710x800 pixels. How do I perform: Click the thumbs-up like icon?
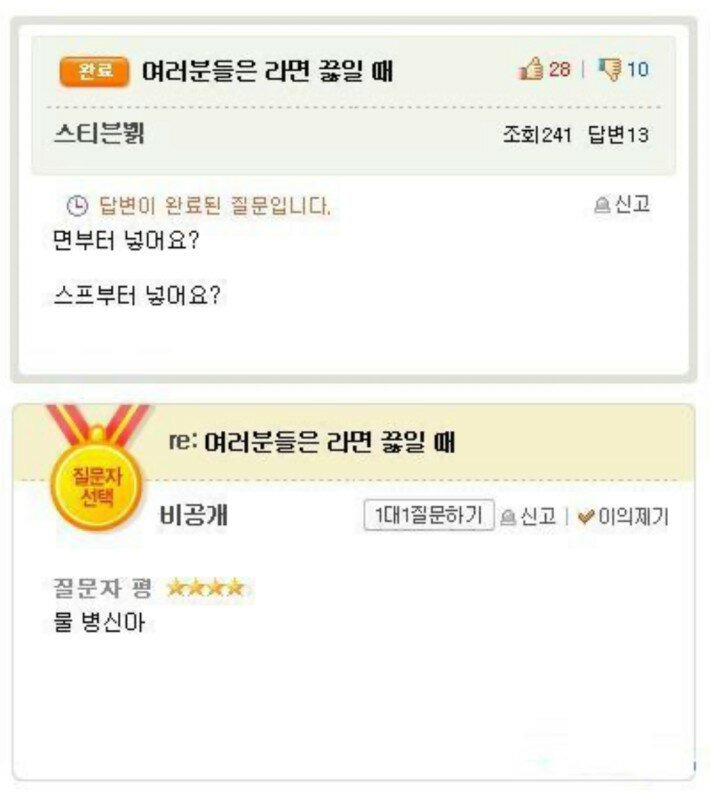tap(531, 68)
